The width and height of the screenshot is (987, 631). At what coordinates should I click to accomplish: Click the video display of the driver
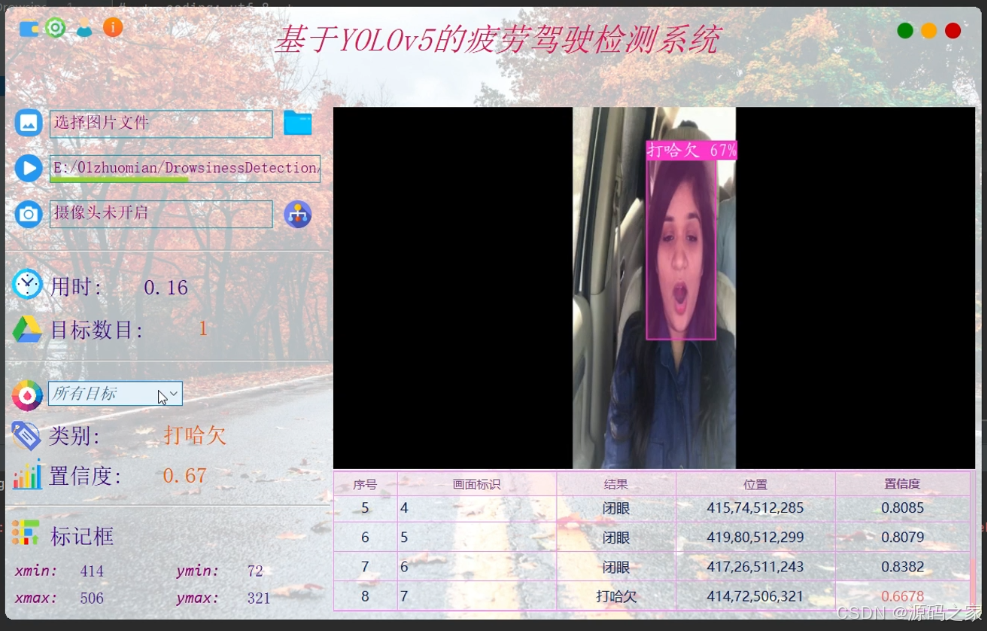pyautogui.click(x=654, y=288)
